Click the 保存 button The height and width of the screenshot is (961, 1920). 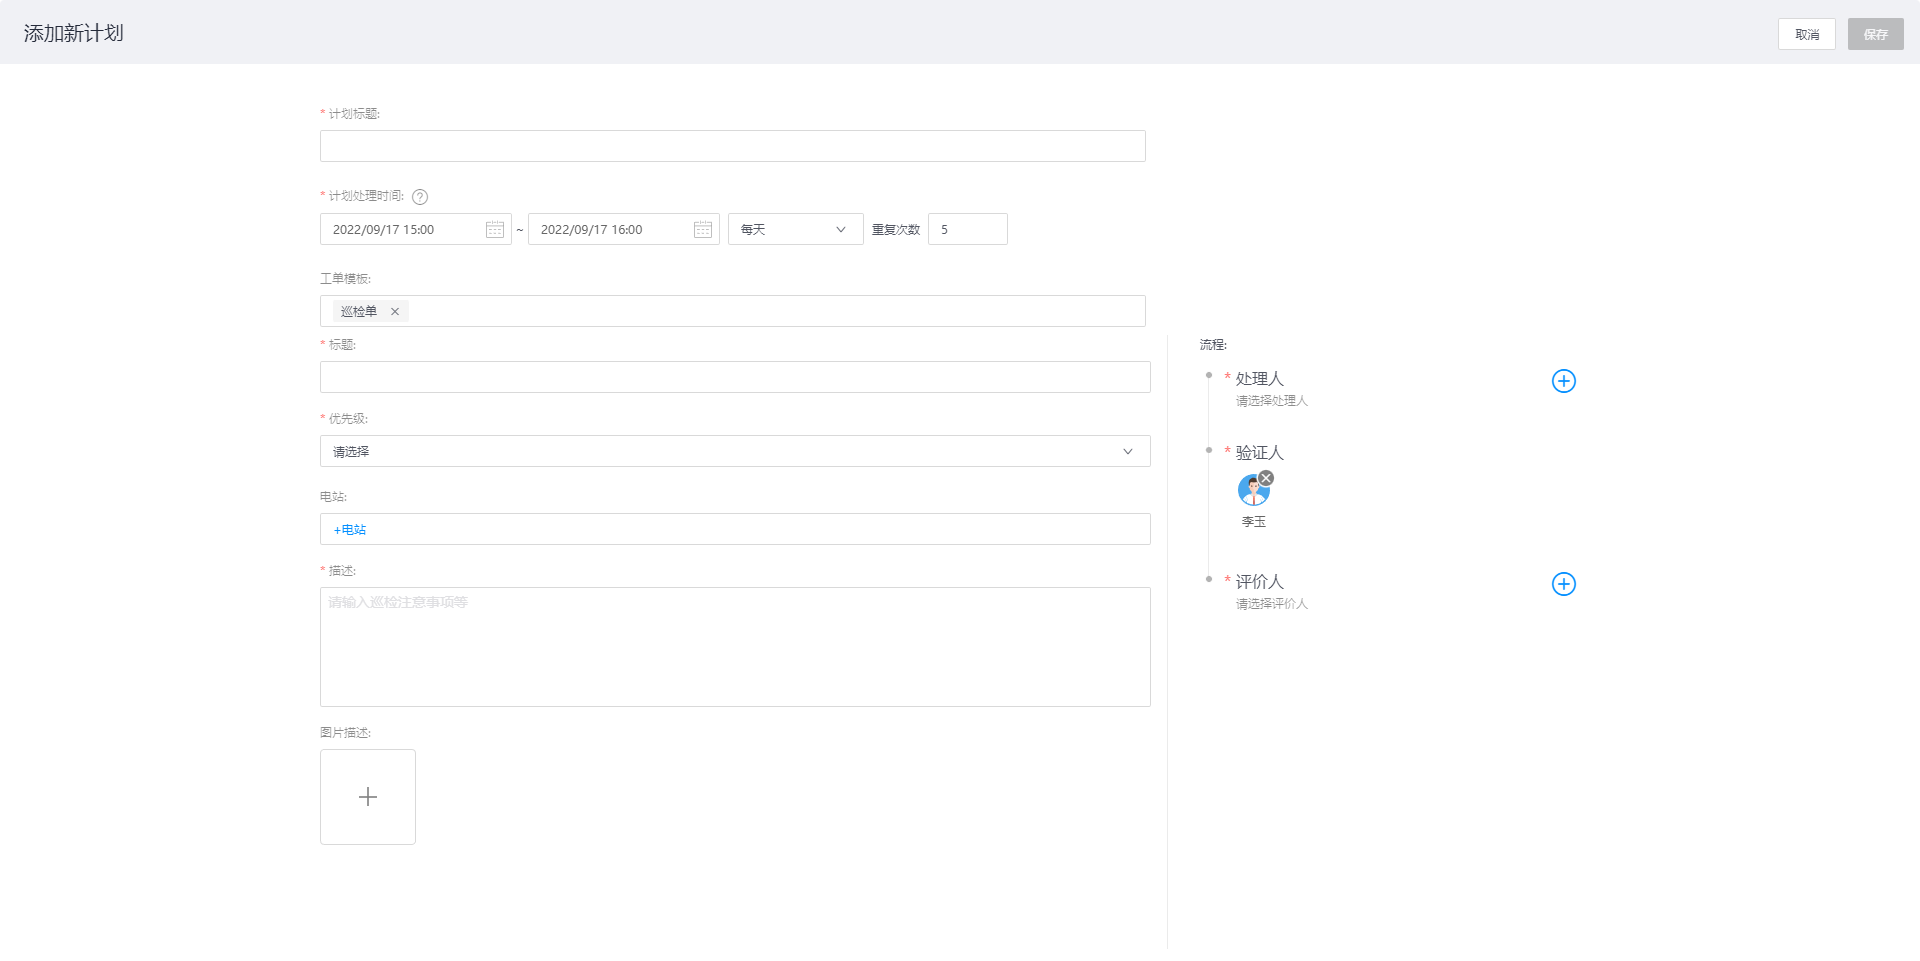1875,35
